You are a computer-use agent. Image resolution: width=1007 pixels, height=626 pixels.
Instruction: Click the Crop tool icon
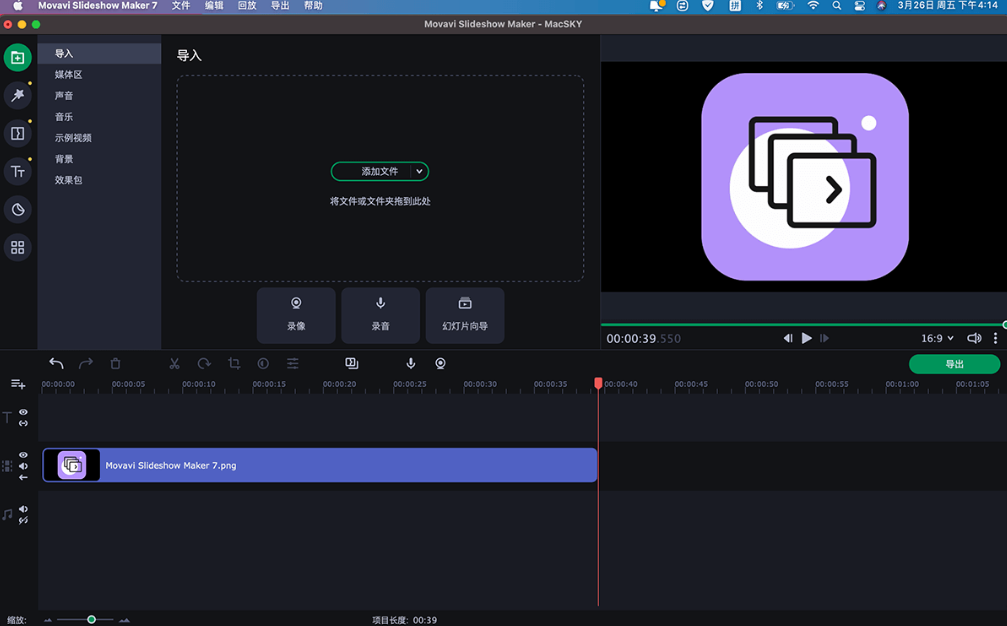click(x=234, y=364)
